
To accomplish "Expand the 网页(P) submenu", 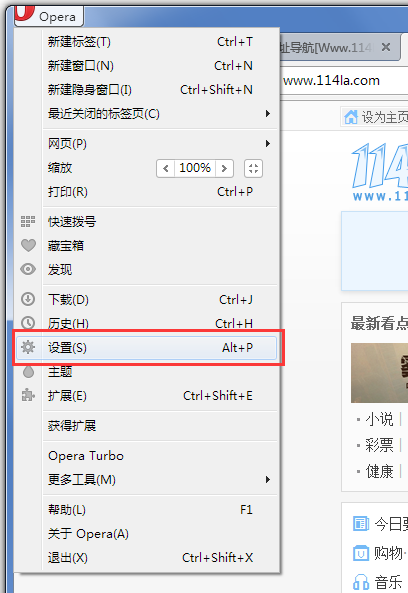I will (160, 144).
